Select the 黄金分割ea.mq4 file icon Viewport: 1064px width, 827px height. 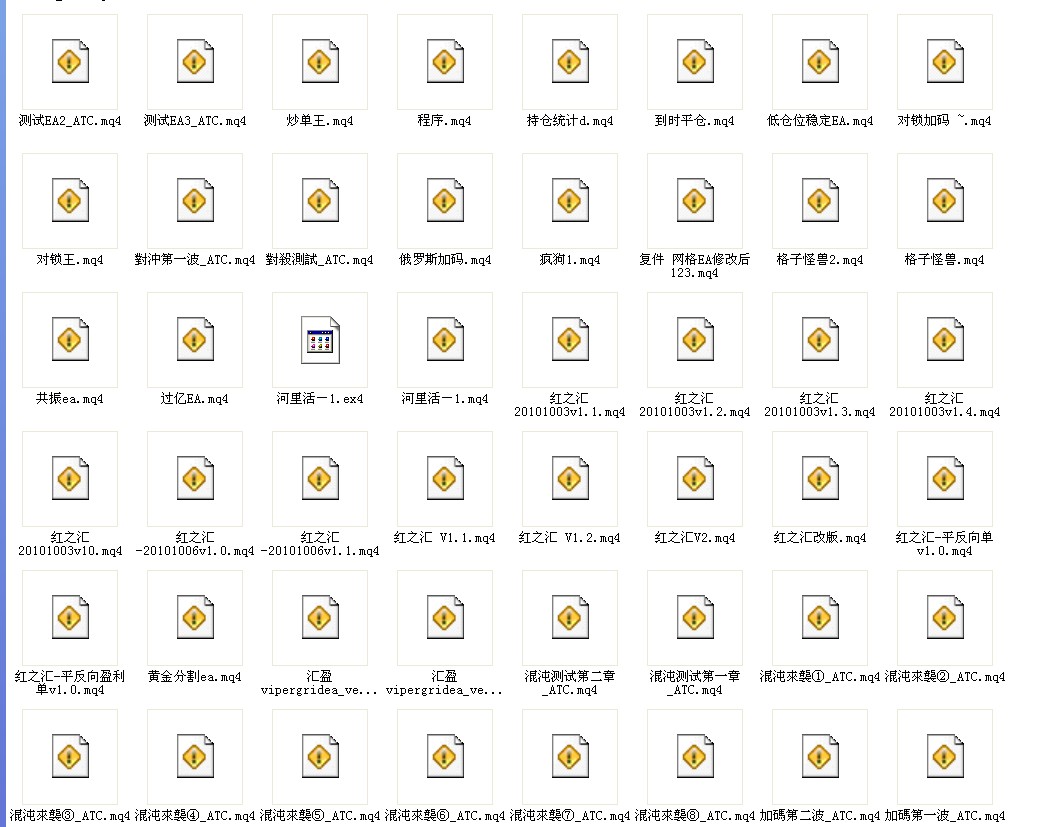point(195,618)
